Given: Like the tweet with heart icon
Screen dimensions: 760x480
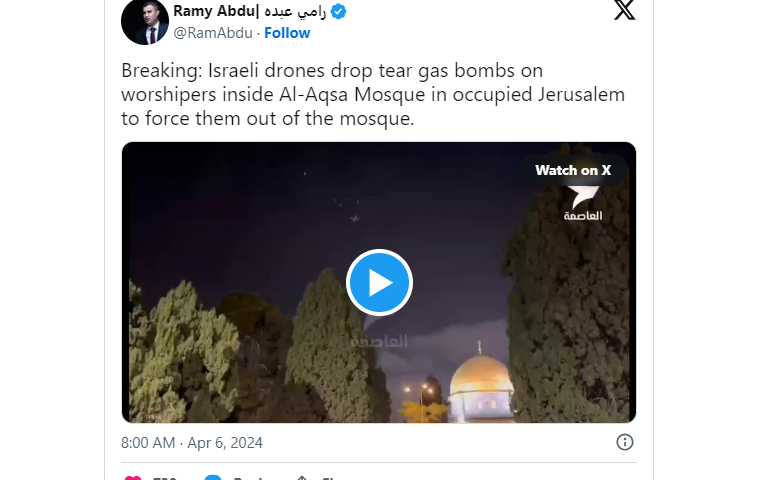Looking at the screenshot, I should click(x=133, y=478).
